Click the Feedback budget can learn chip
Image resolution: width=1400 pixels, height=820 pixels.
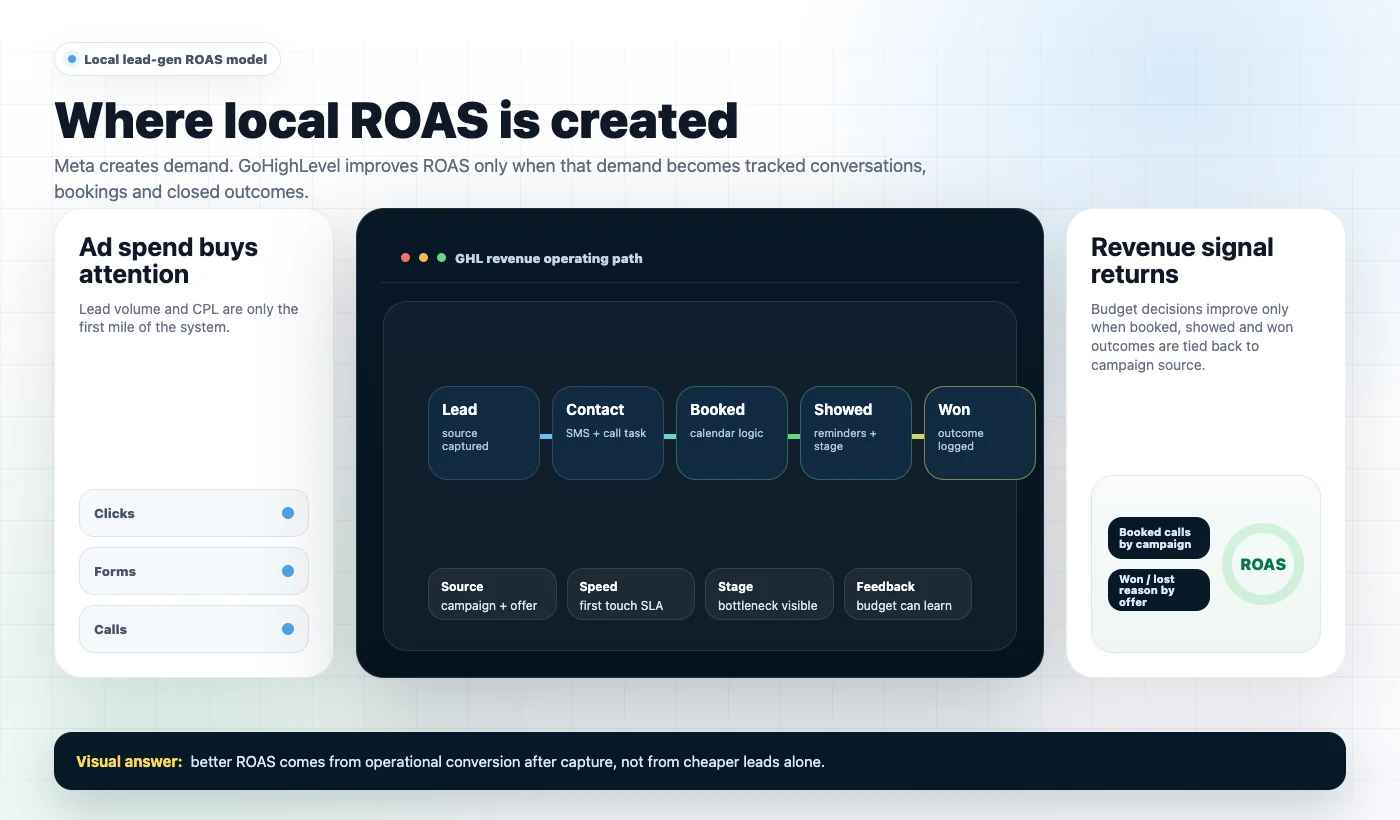tap(908, 595)
